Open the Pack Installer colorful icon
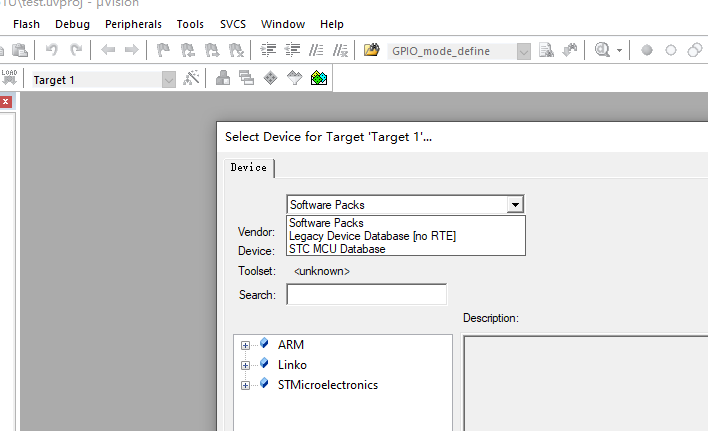The image size is (708, 431). click(319, 78)
